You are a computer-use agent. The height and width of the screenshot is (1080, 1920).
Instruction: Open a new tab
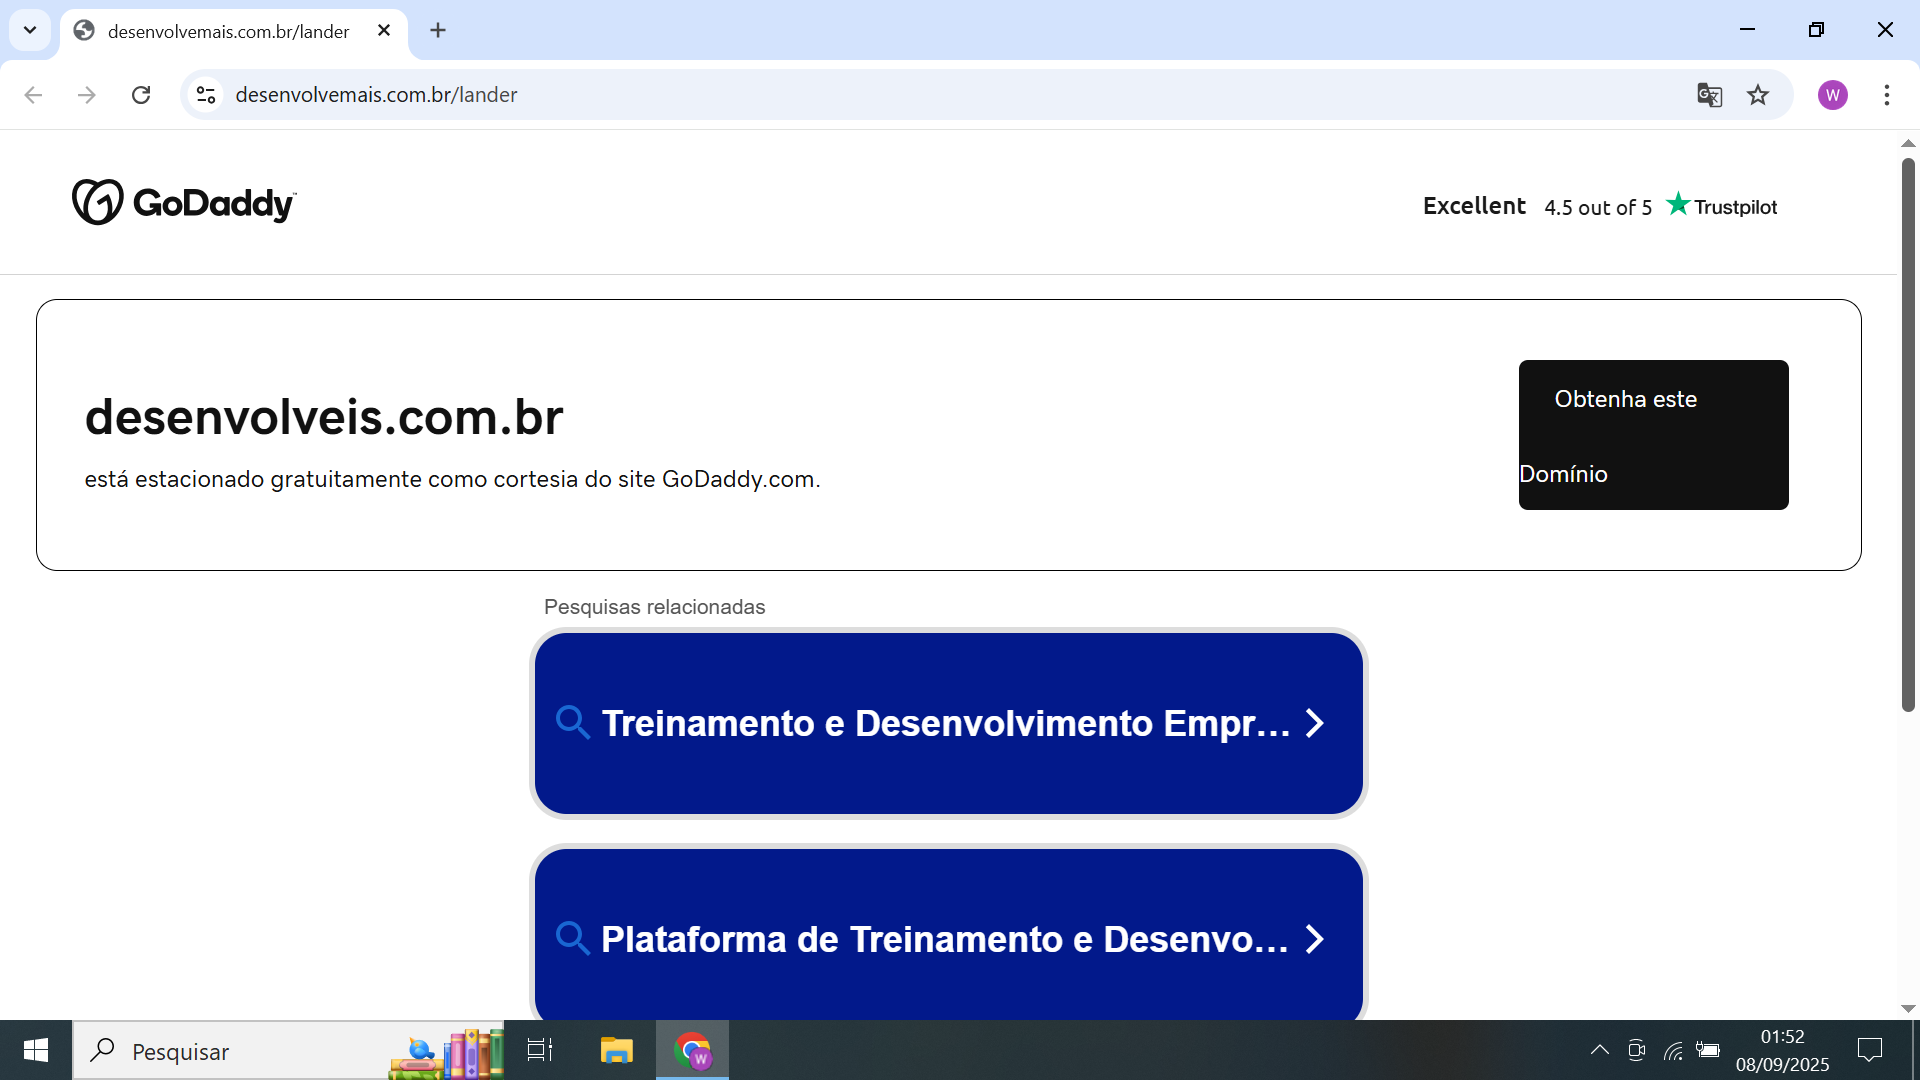click(438, 30)
